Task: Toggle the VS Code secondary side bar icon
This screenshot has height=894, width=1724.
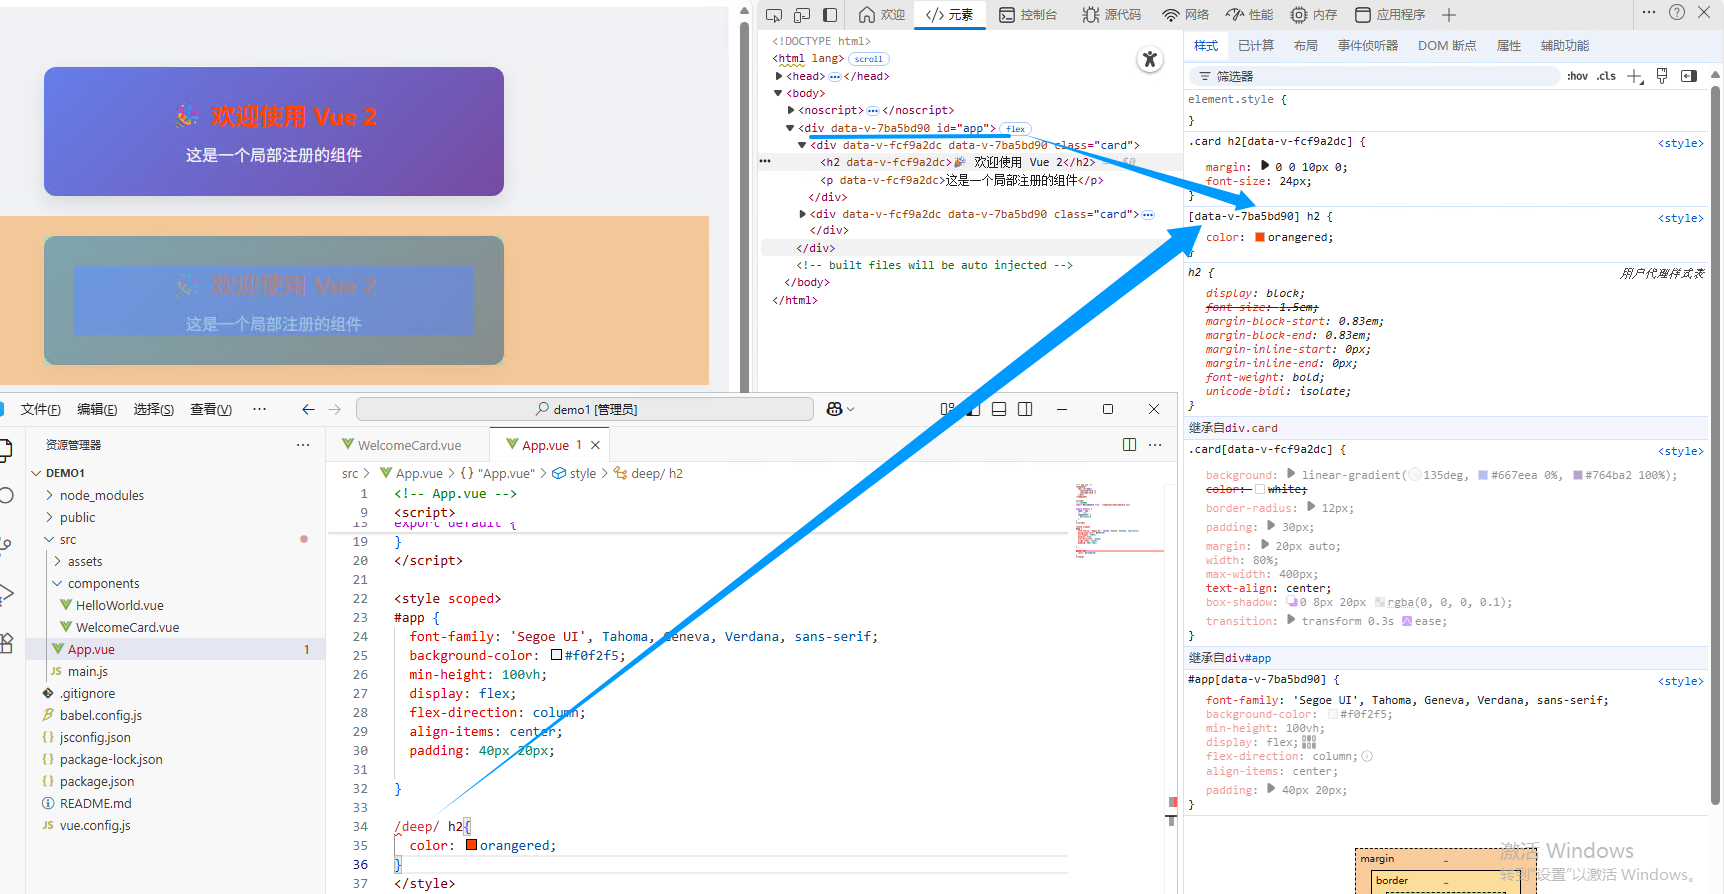Action: 1025,409
